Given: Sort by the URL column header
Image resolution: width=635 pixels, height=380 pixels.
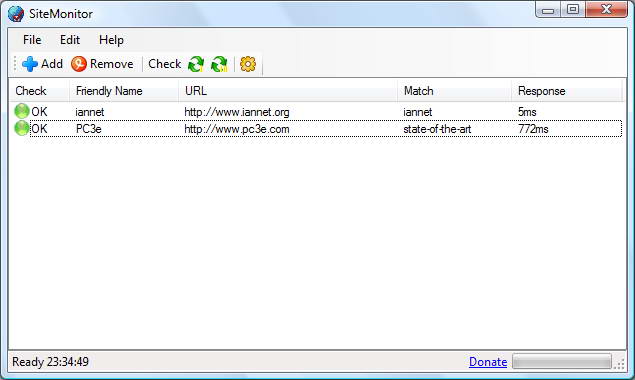Looking at the screenshot, I should pyautogui.click(x=288, y=91).
